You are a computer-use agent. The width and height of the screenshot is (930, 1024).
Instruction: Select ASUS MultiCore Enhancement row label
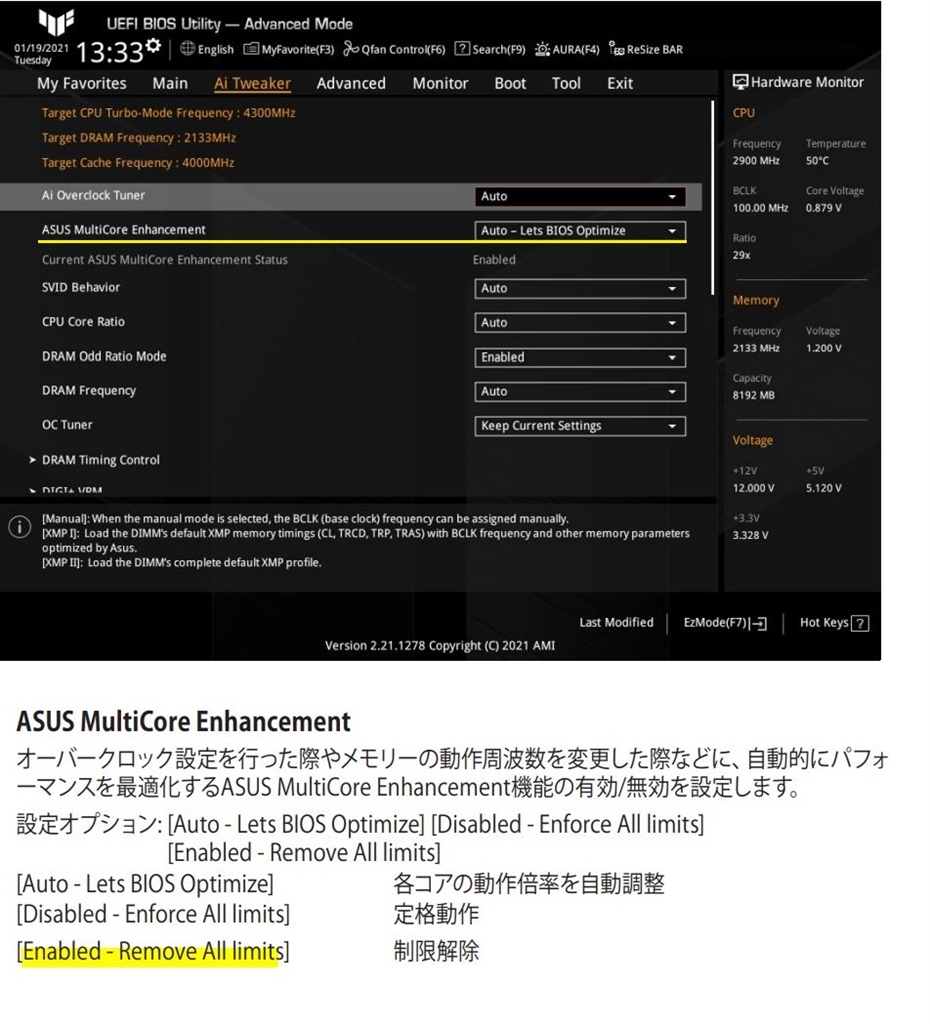pos(123,230)
